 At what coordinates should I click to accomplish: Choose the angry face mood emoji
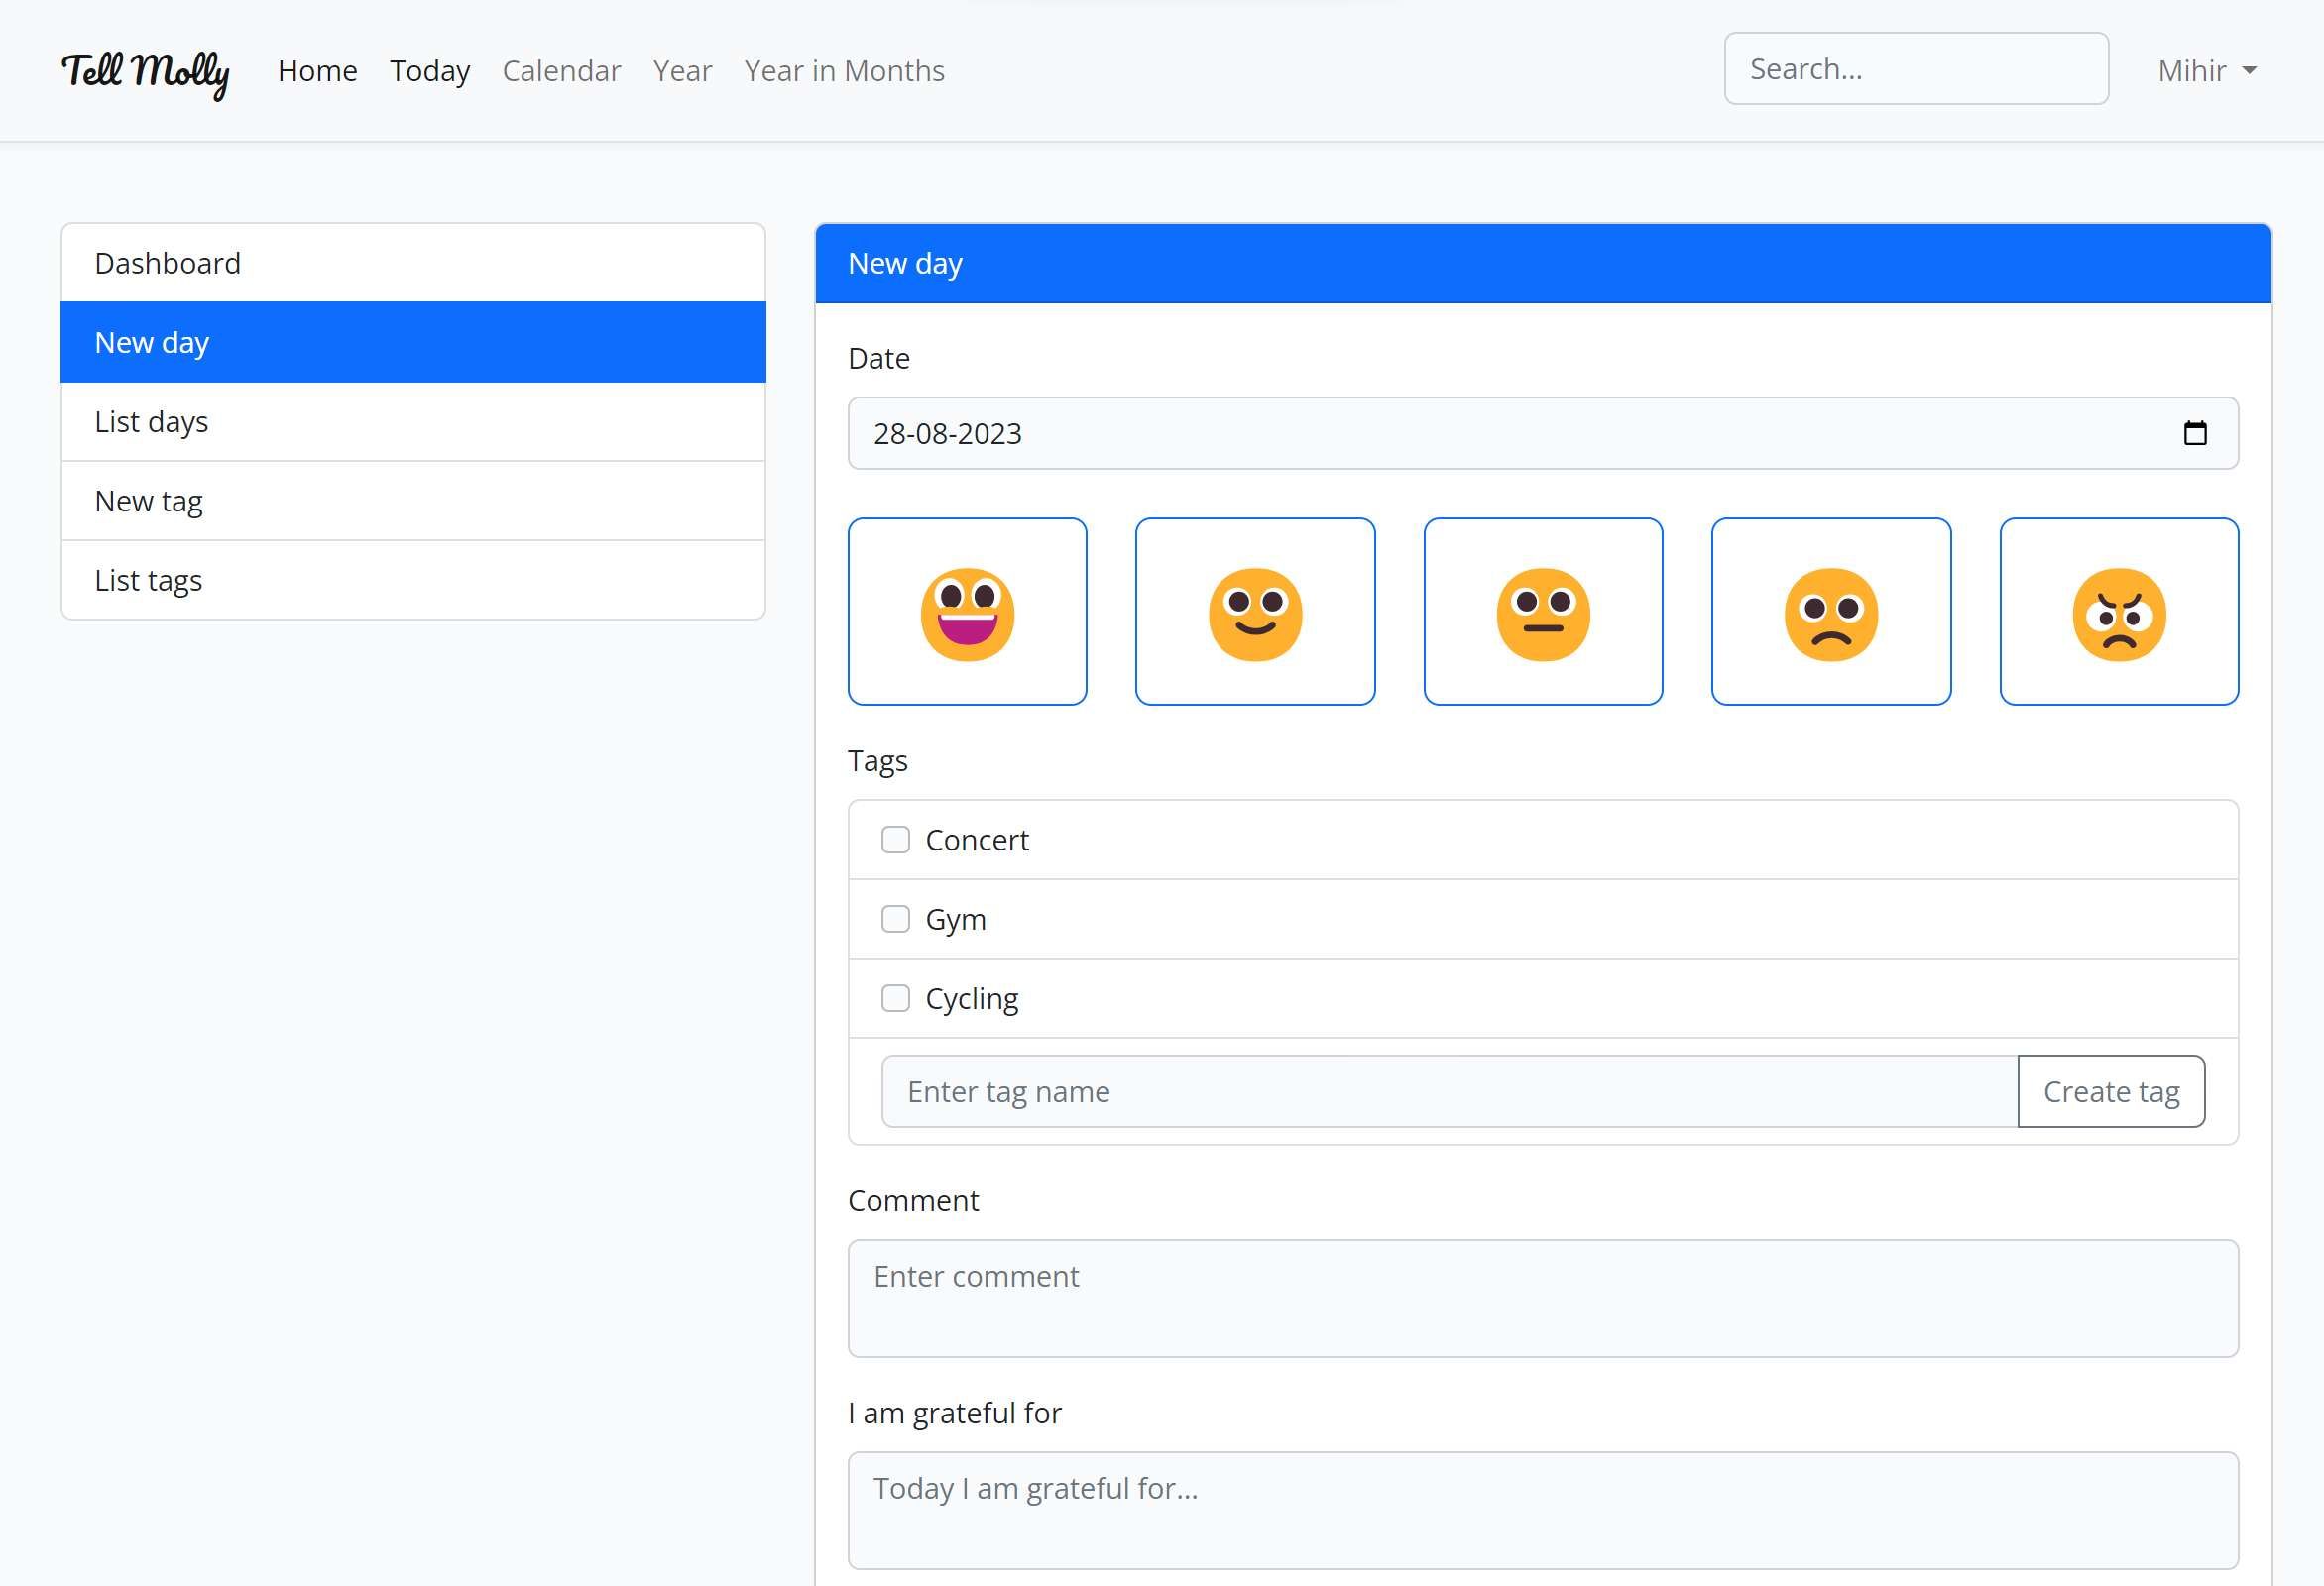tap(2119, 612)
